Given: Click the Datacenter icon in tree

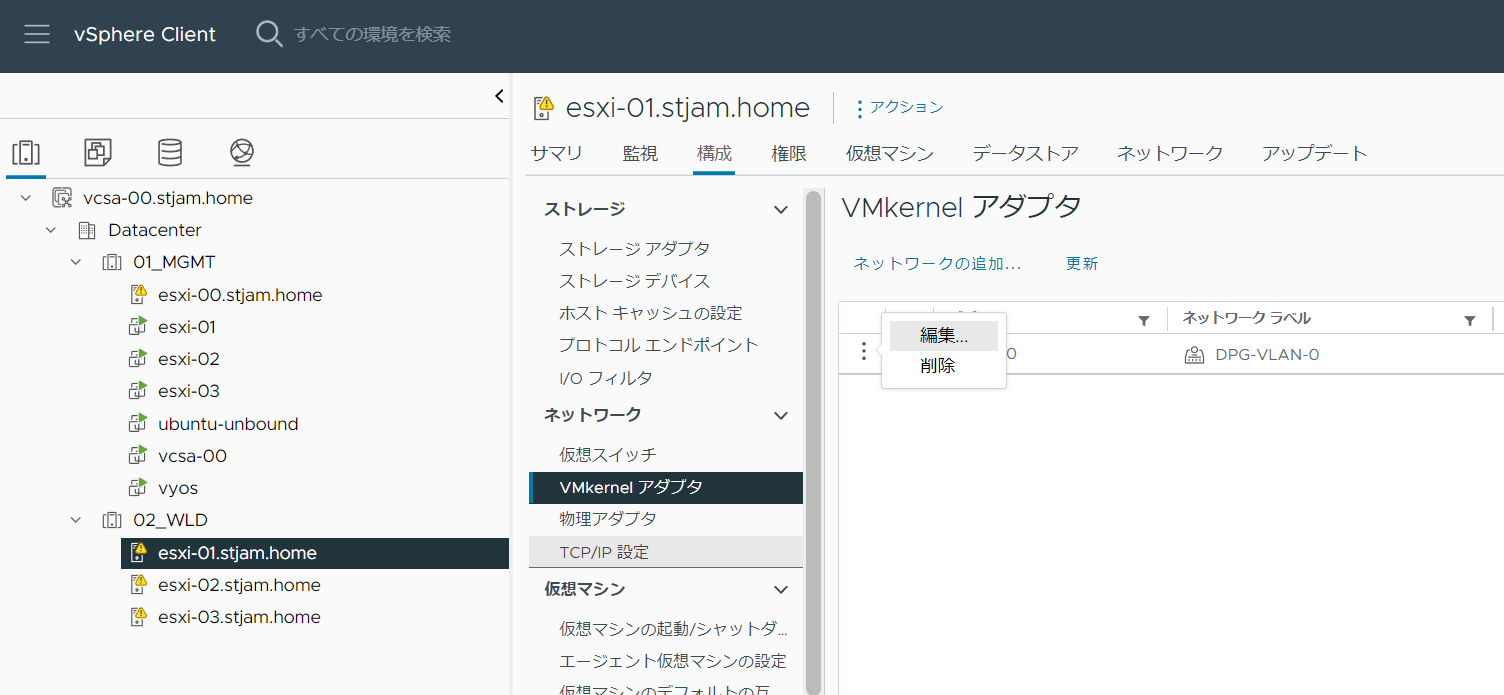Looking at the screenshot, I should (x=87, y=230).
